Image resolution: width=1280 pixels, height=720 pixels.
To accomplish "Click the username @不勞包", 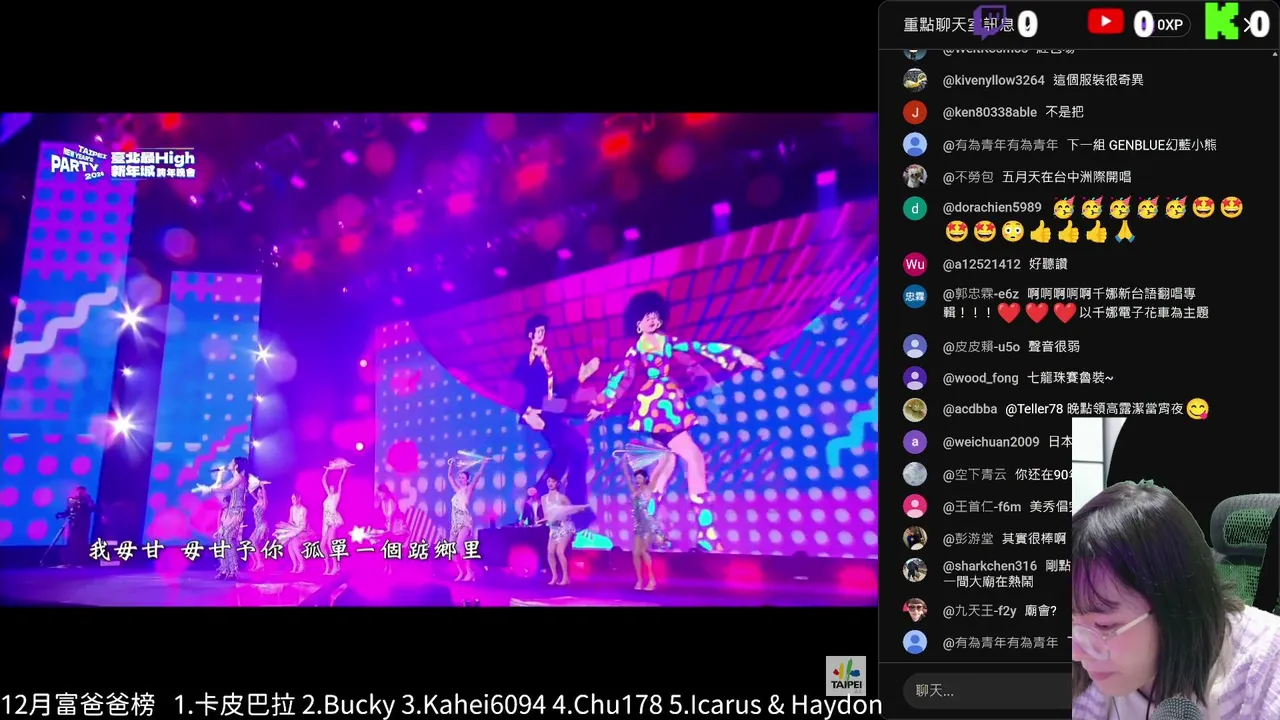I will tap(968, 177).
